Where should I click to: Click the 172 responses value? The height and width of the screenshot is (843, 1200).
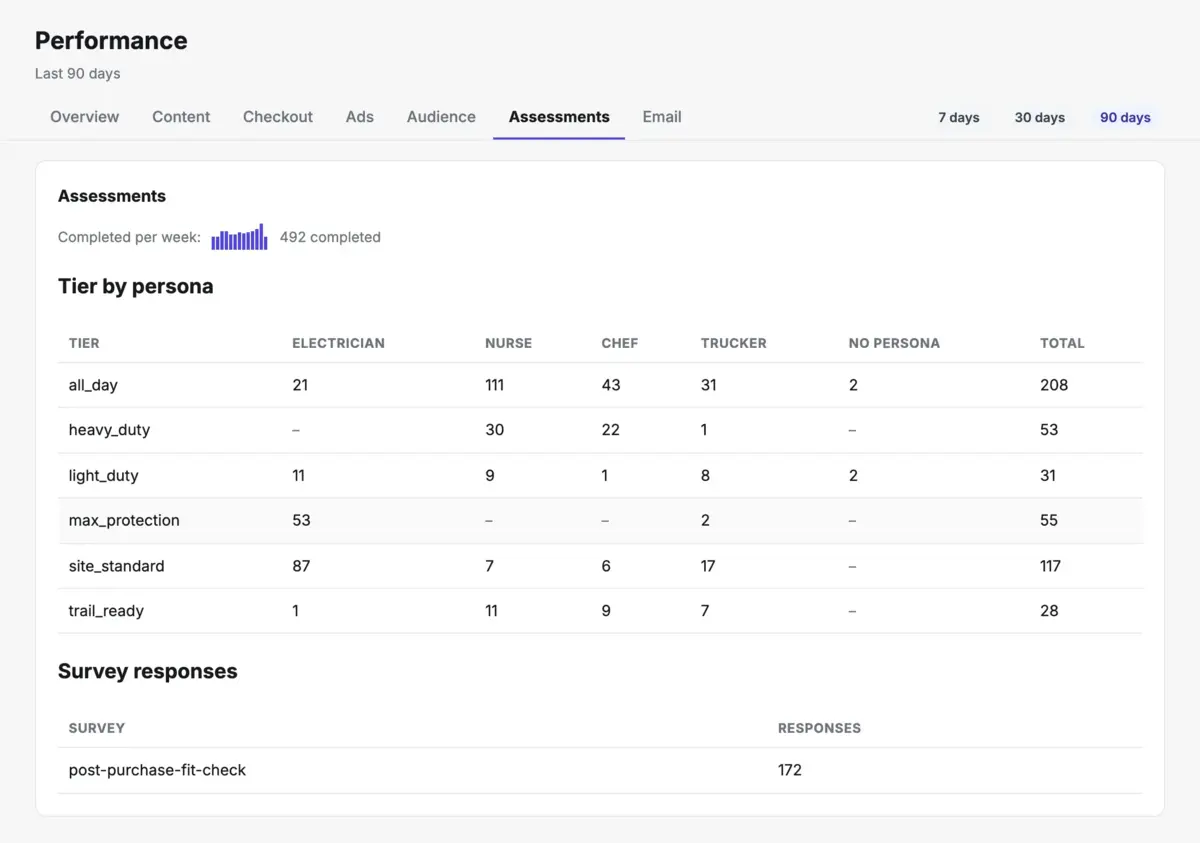(x=790, y=770)
